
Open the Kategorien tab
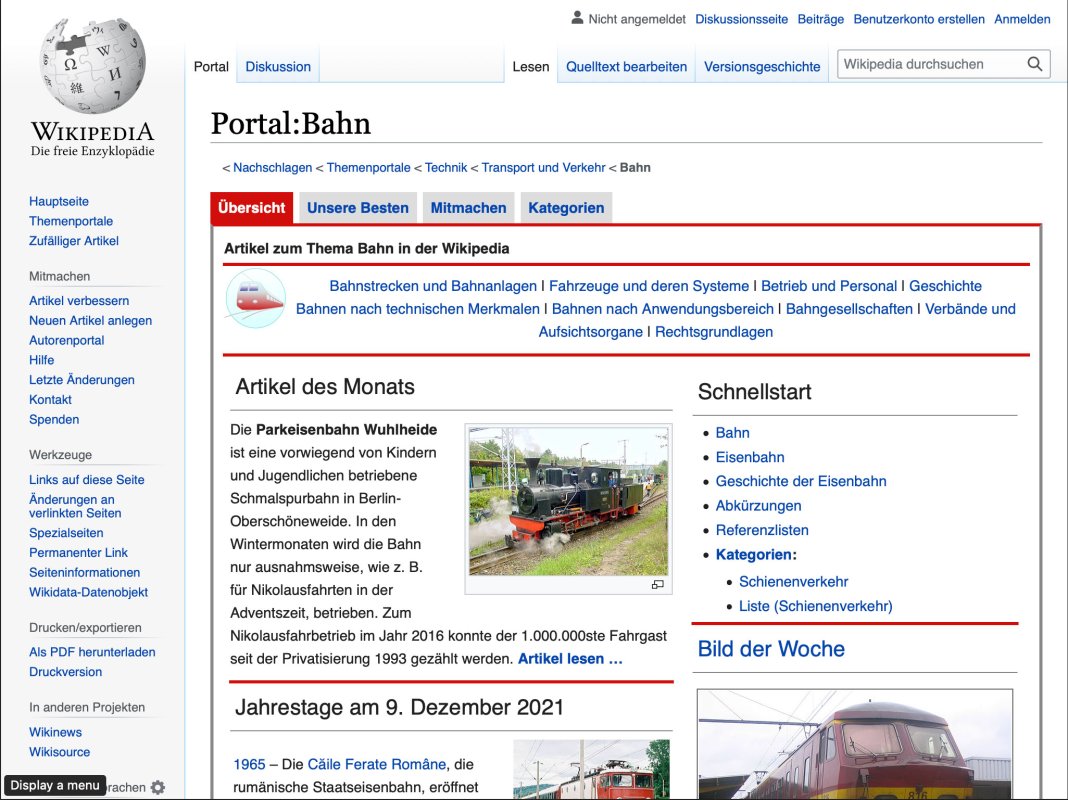click(566, 207)
